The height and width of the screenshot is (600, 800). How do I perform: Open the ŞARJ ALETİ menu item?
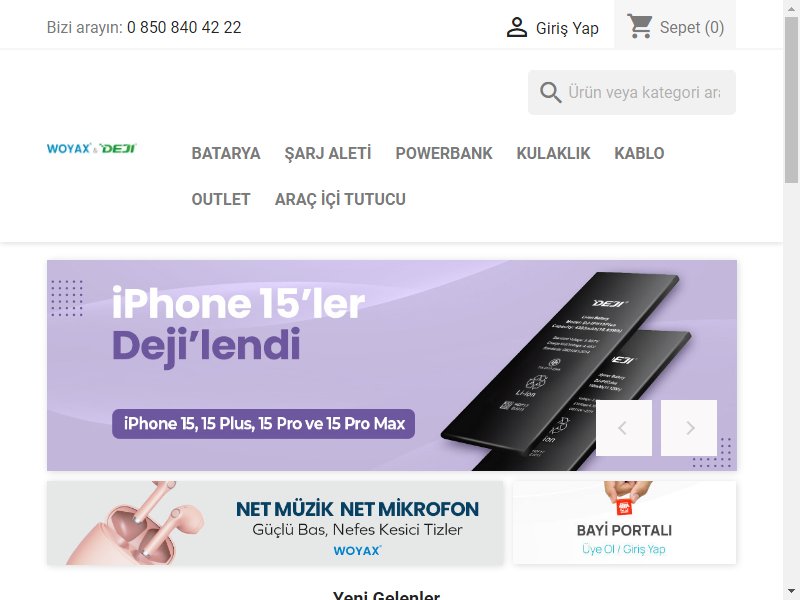[x=328, y=154]
